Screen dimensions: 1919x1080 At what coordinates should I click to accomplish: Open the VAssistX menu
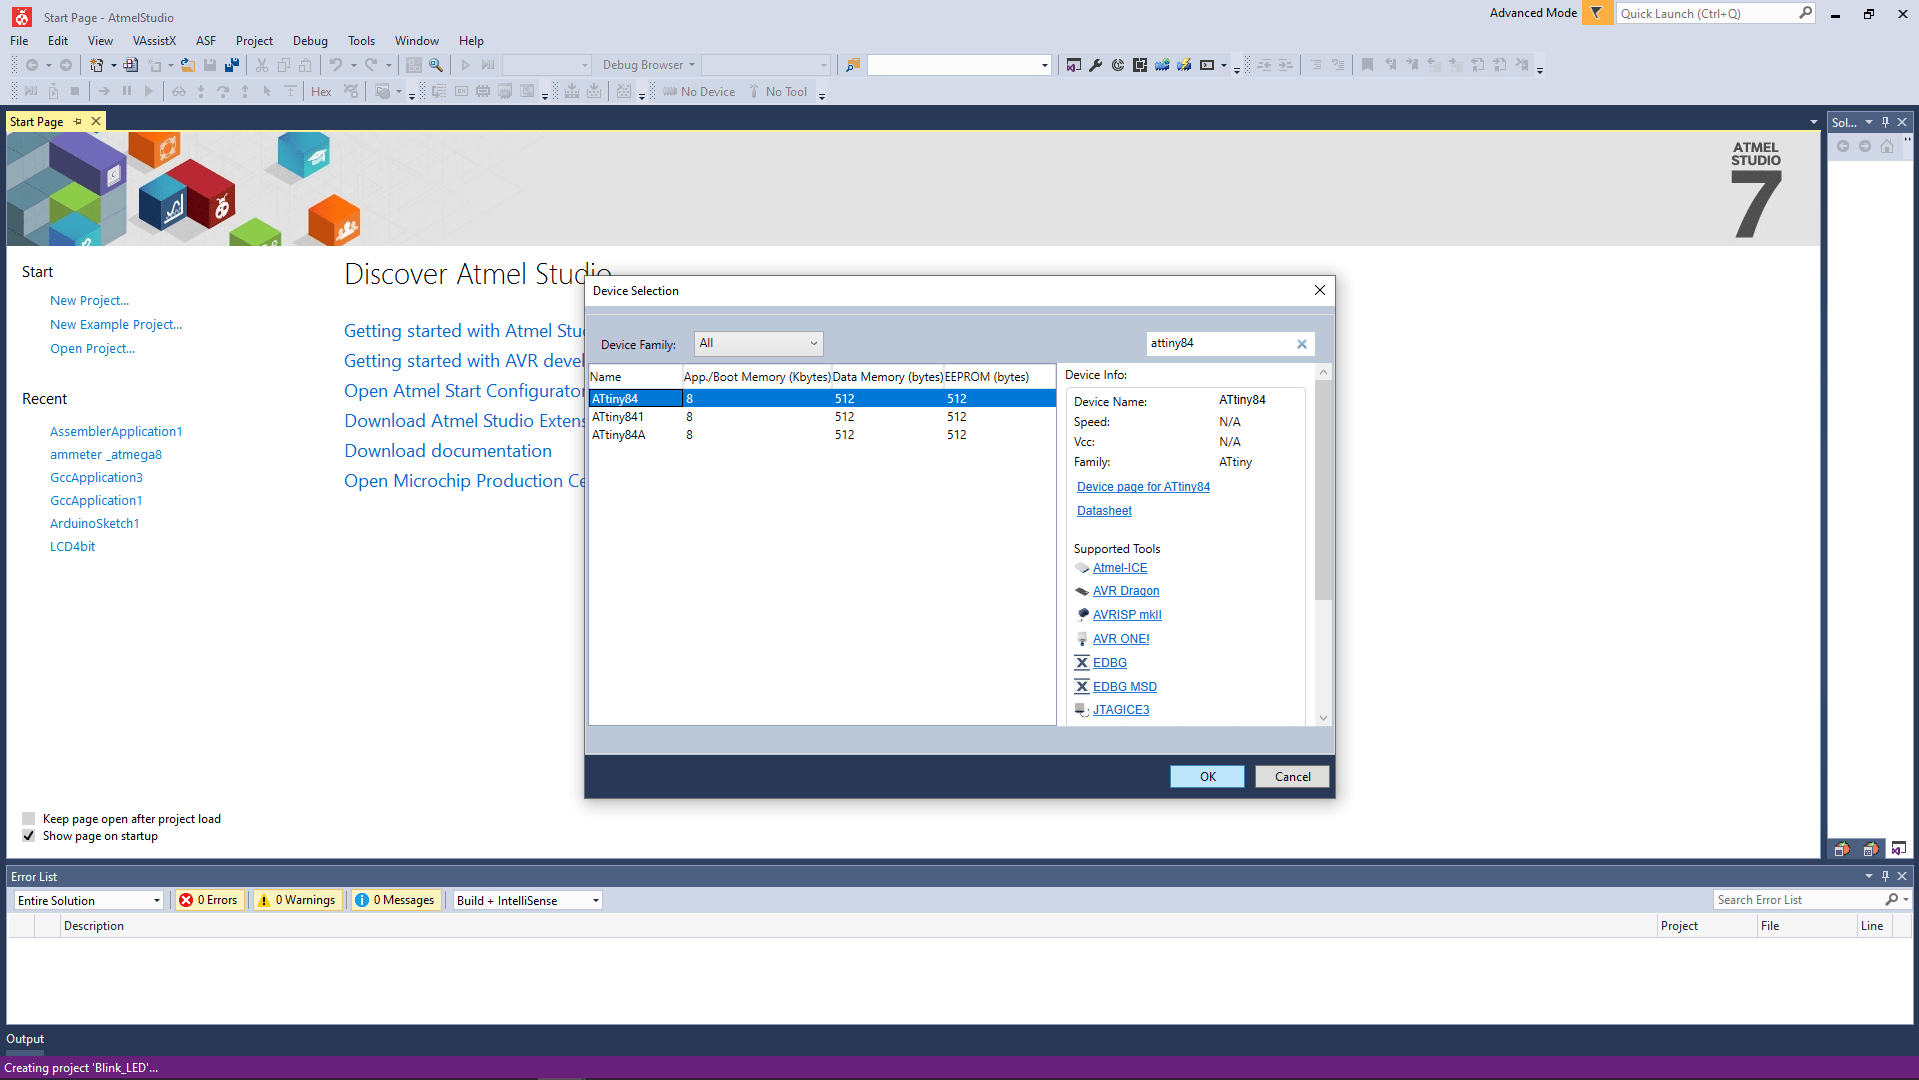click(154, 41)
